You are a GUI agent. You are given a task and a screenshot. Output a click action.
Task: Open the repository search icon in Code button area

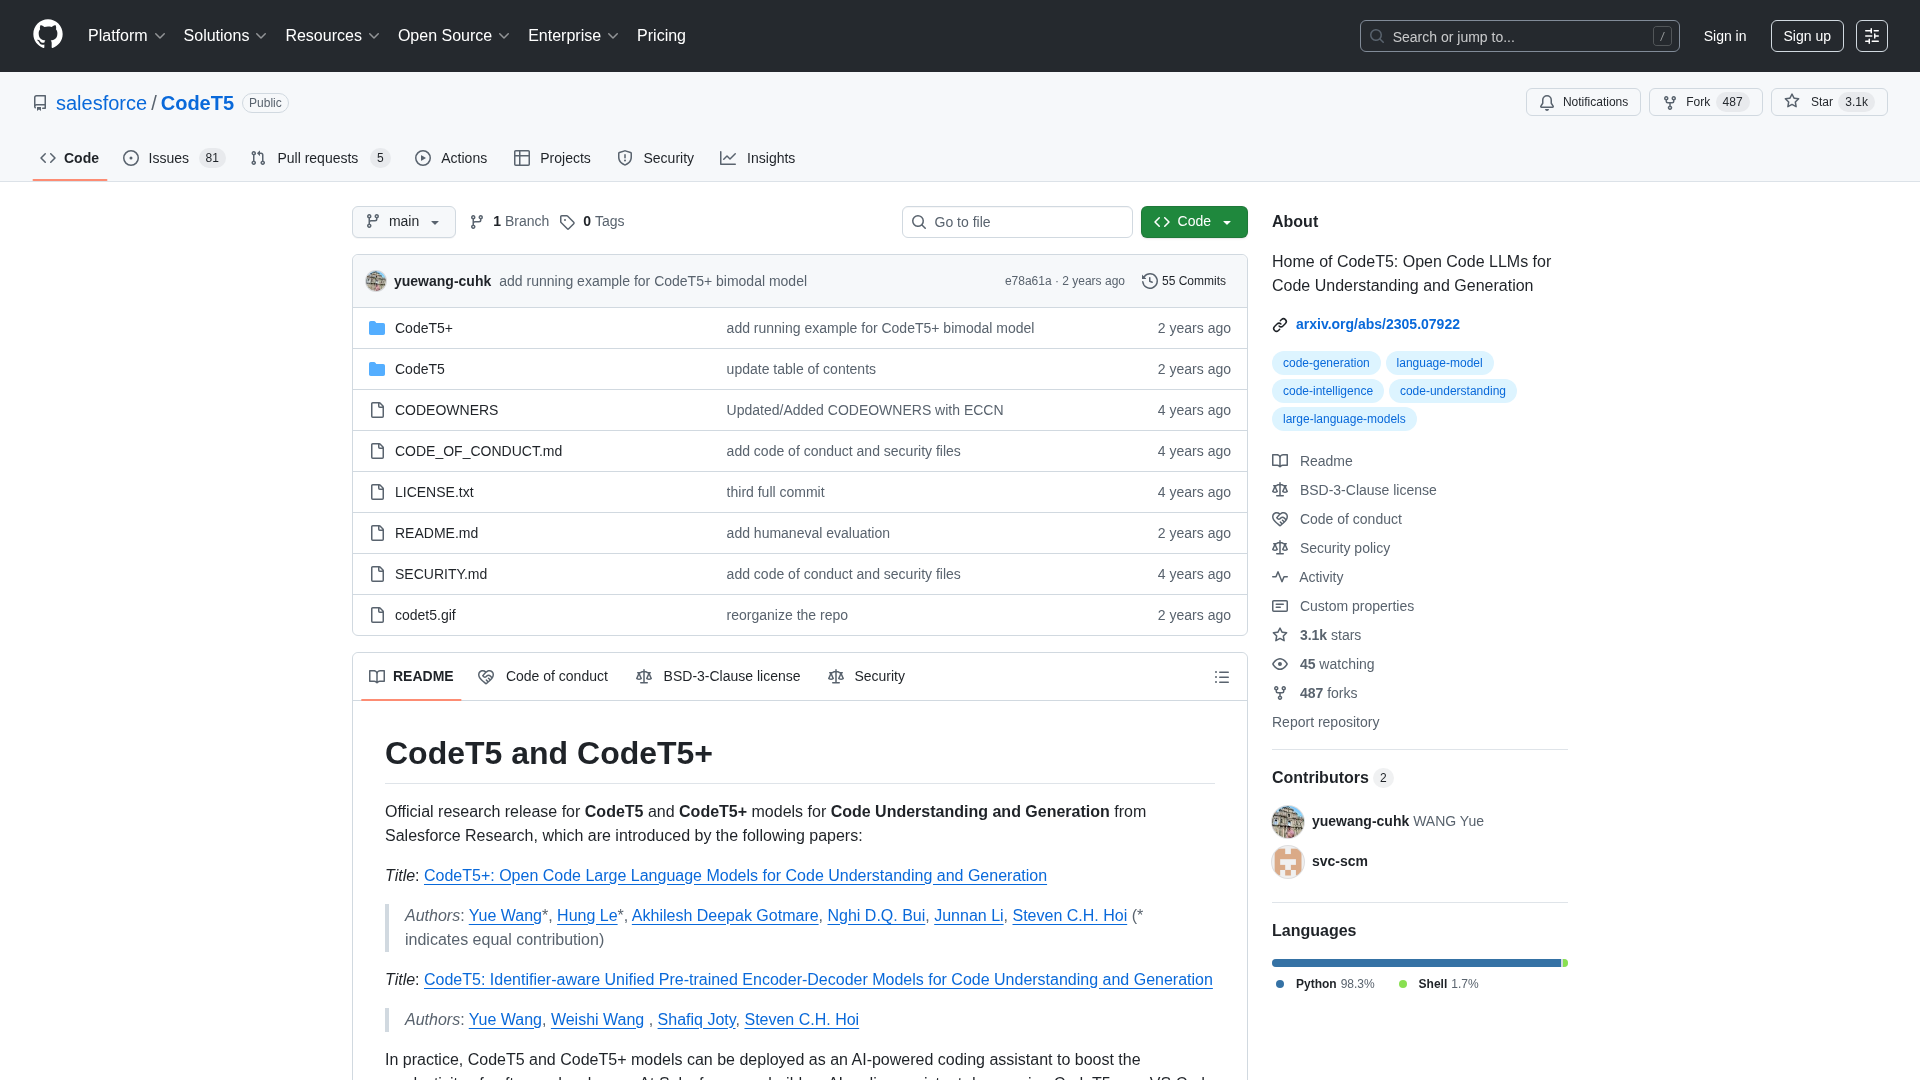(x=919, y=221)
